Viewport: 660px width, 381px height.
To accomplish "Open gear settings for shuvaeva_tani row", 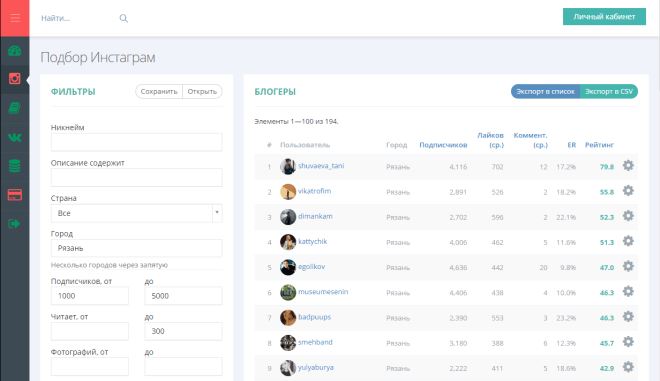I will pyautogui.click(x=628, y=166).
